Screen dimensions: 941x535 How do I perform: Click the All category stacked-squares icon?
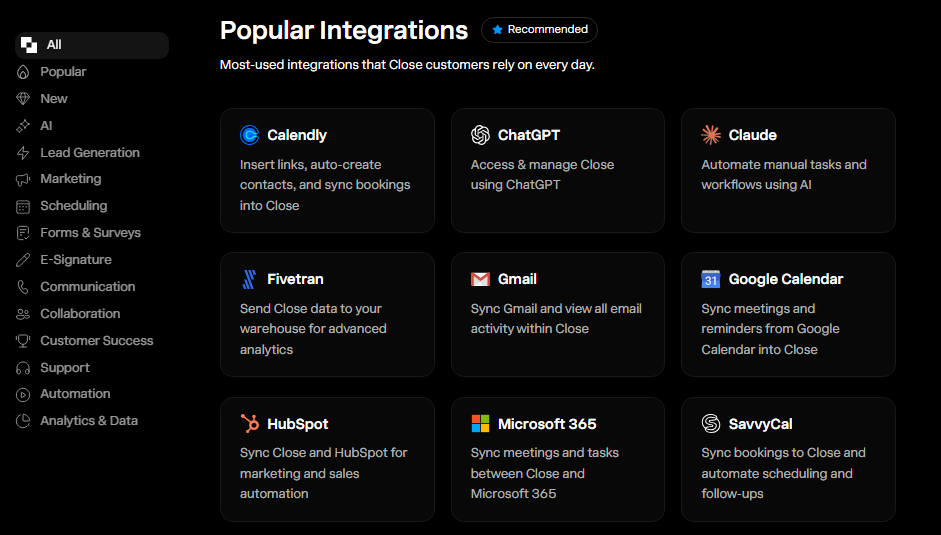click(x=29, y=45)
